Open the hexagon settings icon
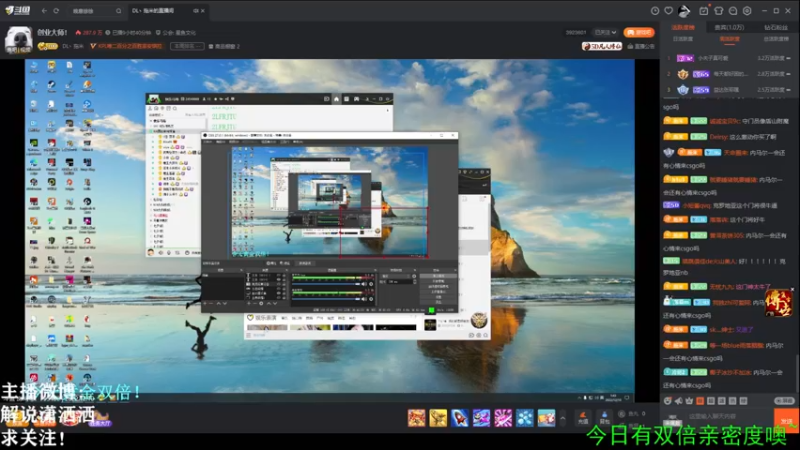The width and height of the screenshot is (800, 450). pyautogui.click(x=747, y=11)
